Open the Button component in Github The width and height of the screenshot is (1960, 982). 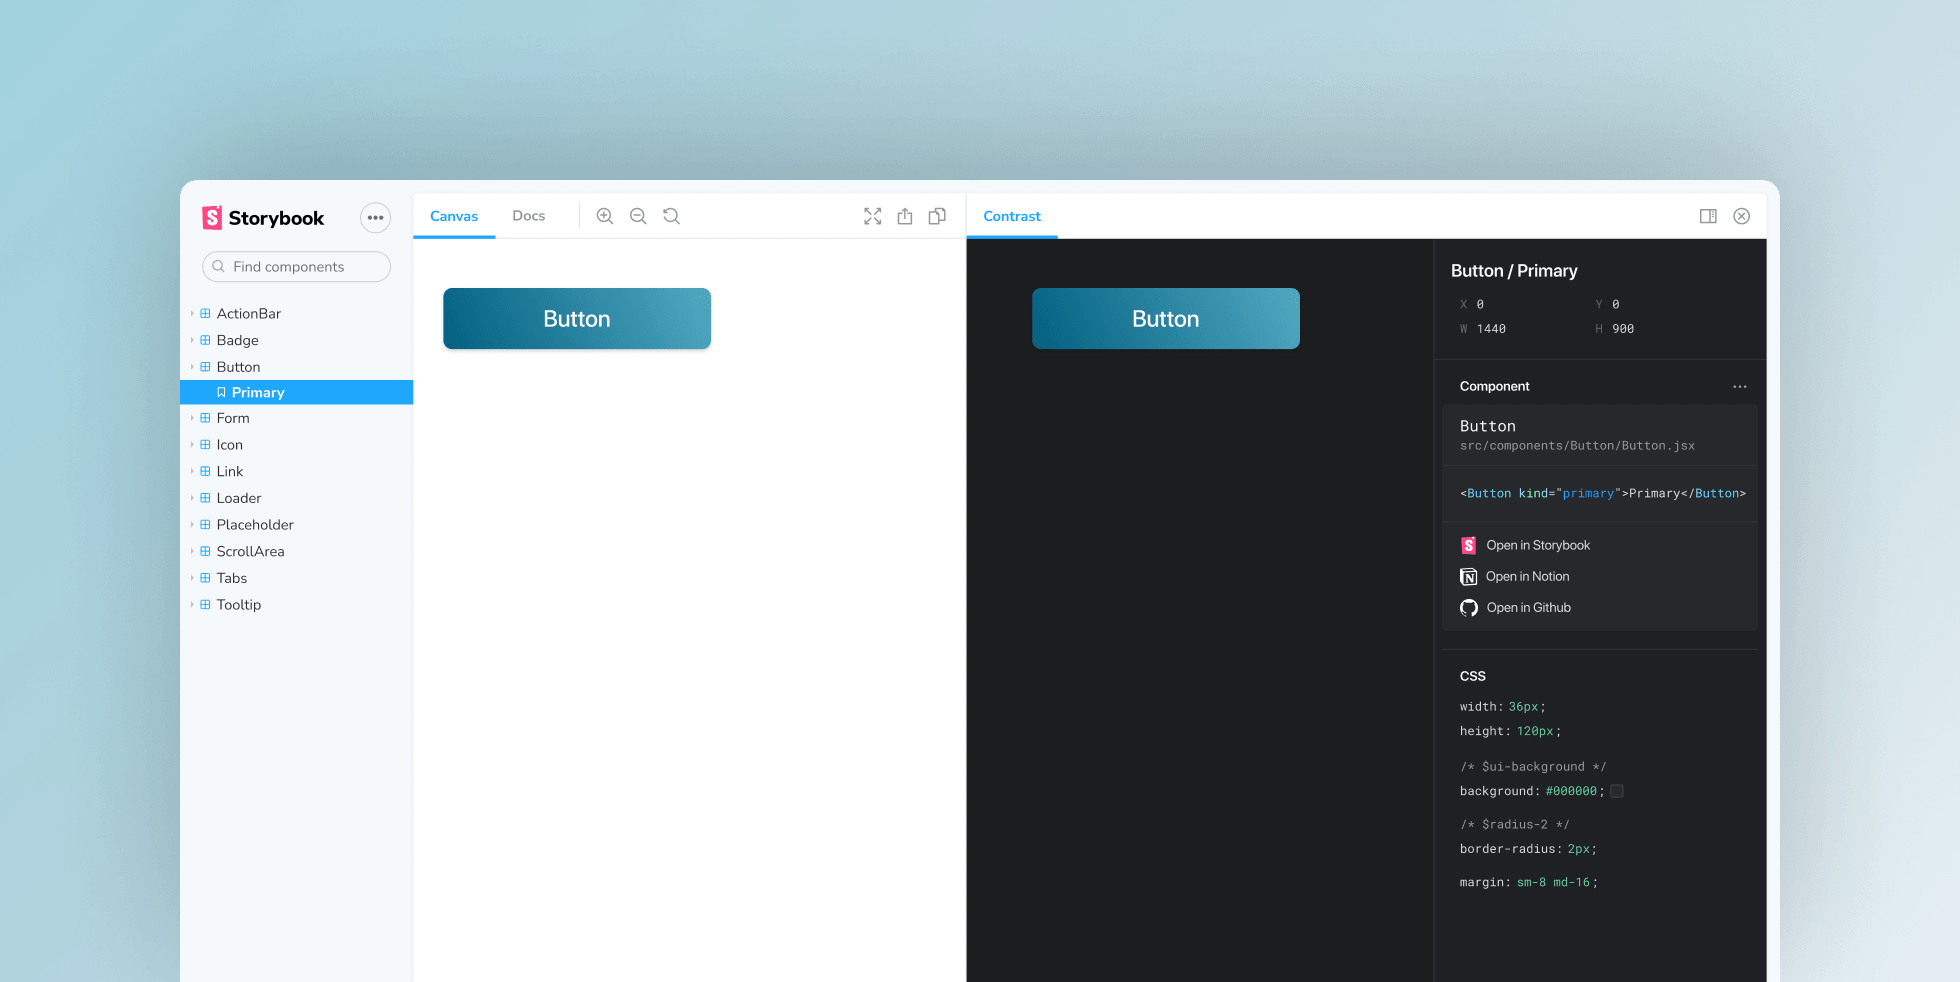coord(1529,607)
